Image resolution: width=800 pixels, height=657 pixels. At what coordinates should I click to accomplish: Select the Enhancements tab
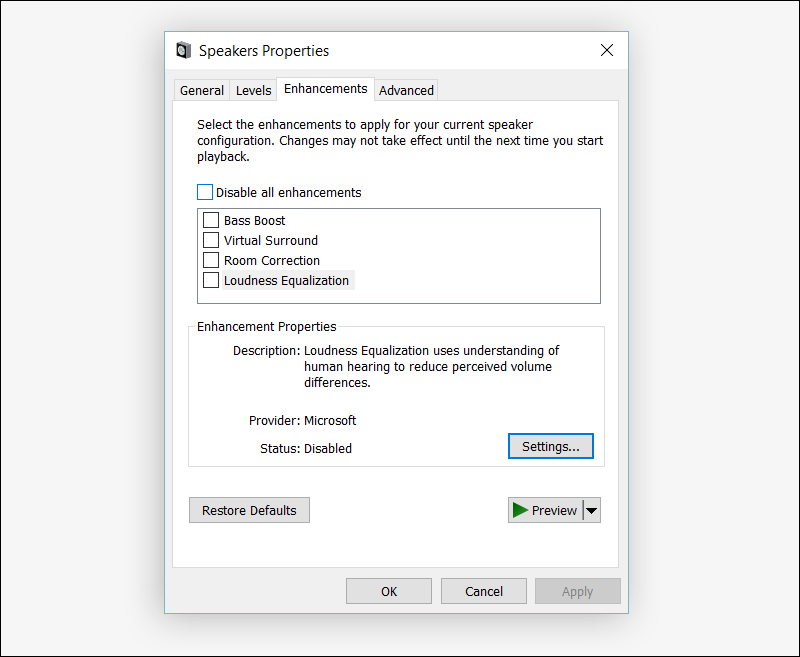pos(325,89)
